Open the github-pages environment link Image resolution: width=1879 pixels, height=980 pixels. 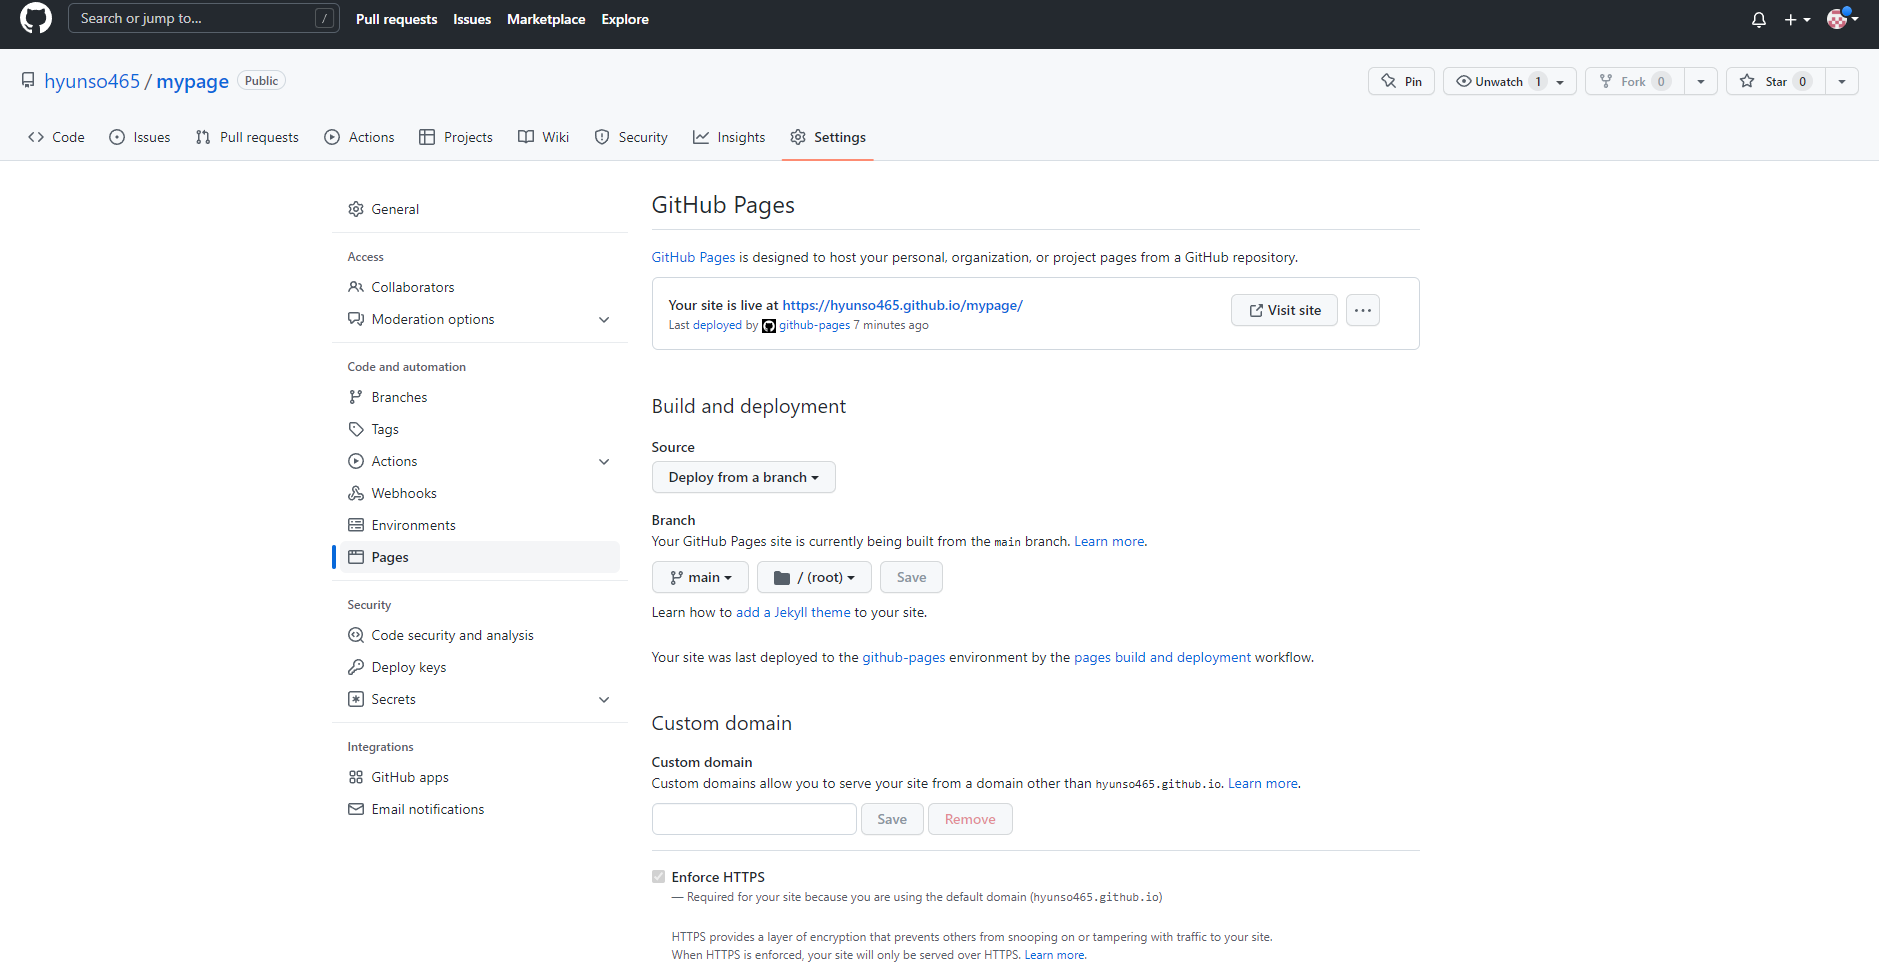[903, 657]
